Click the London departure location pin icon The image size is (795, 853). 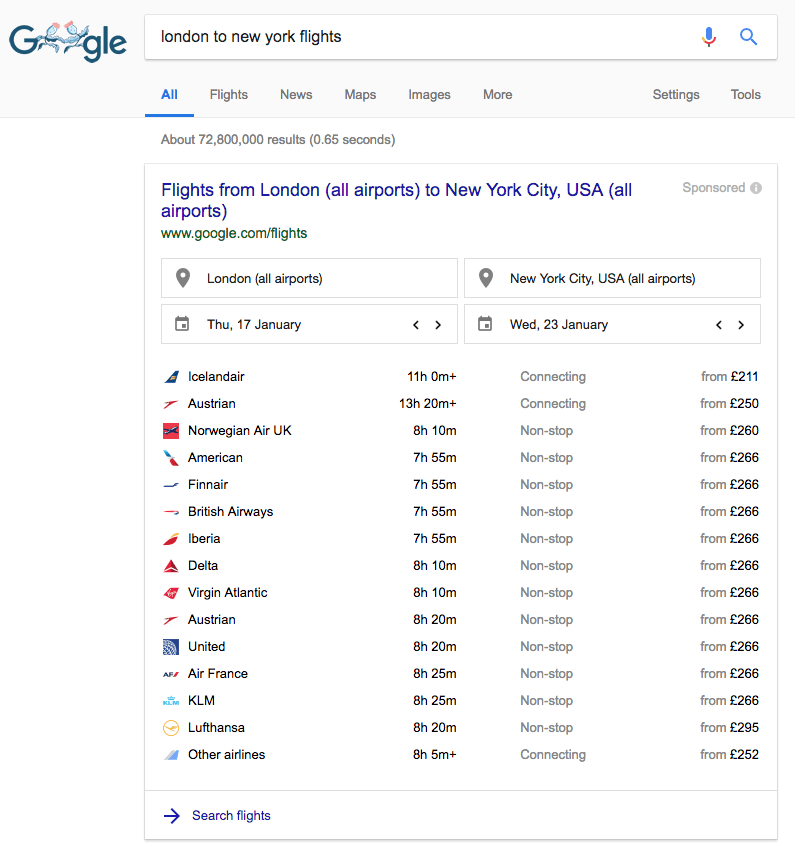[x=183, y=278]
